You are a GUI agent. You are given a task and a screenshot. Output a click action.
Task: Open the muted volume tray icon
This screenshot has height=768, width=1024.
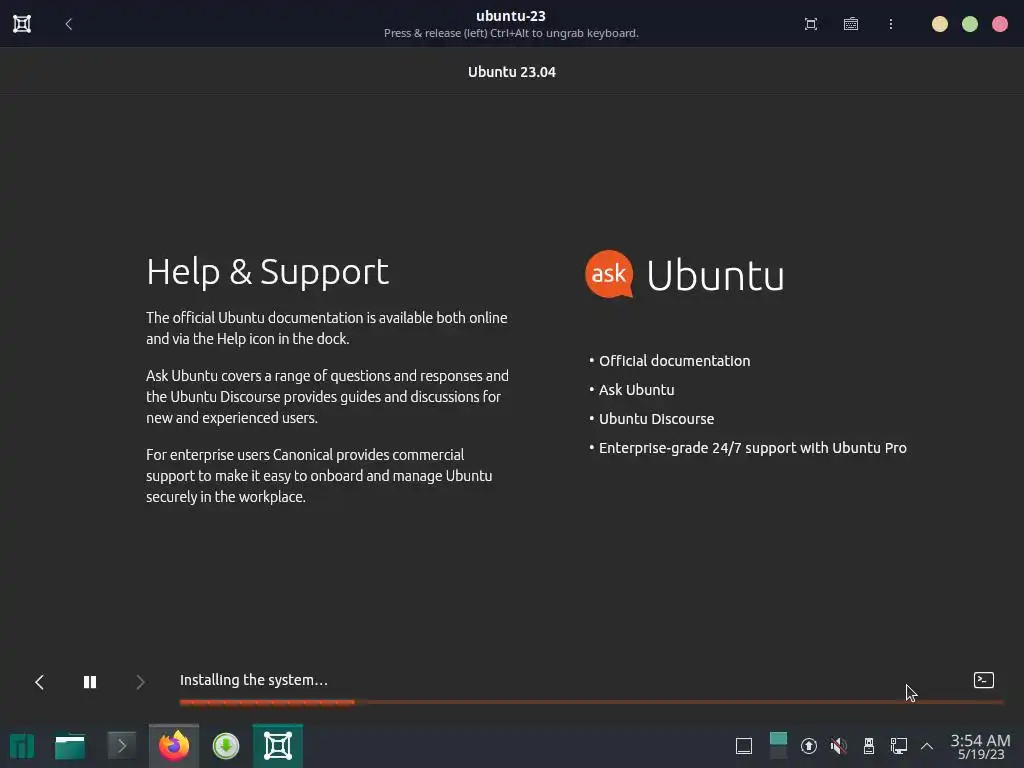[x=839, y=746]
